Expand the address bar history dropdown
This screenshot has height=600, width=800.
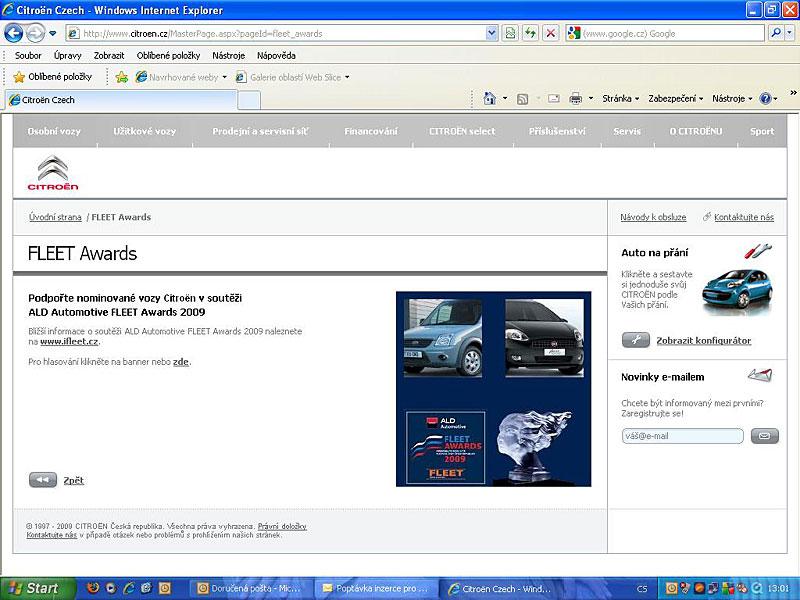(491, 34)
